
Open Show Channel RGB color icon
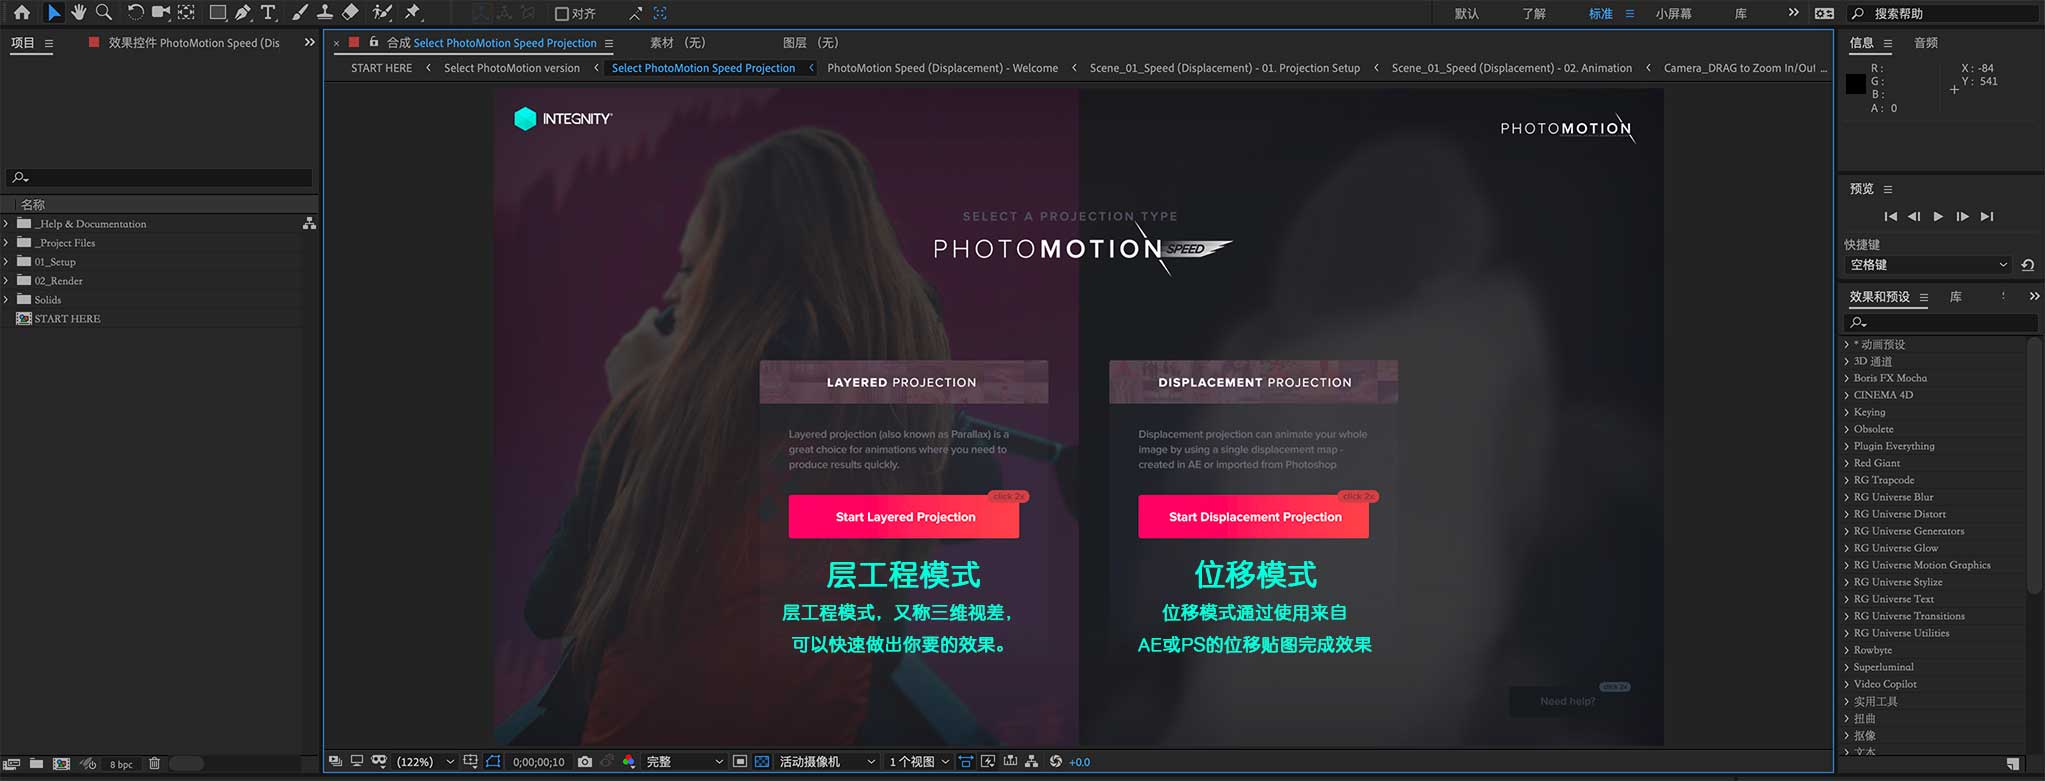coord(629,762)
